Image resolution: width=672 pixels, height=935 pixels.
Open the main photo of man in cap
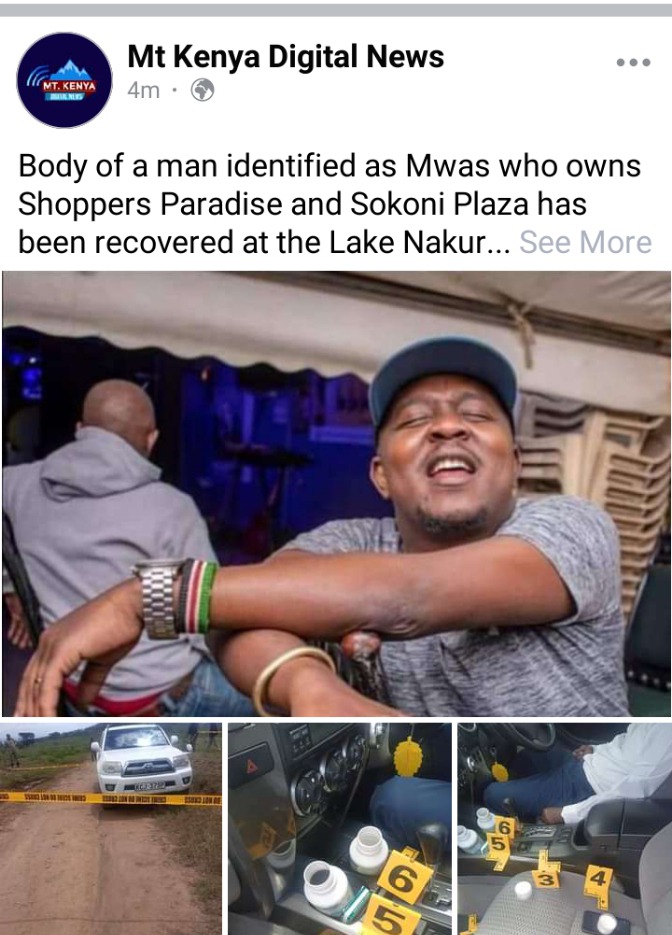(x=336, y=494)
